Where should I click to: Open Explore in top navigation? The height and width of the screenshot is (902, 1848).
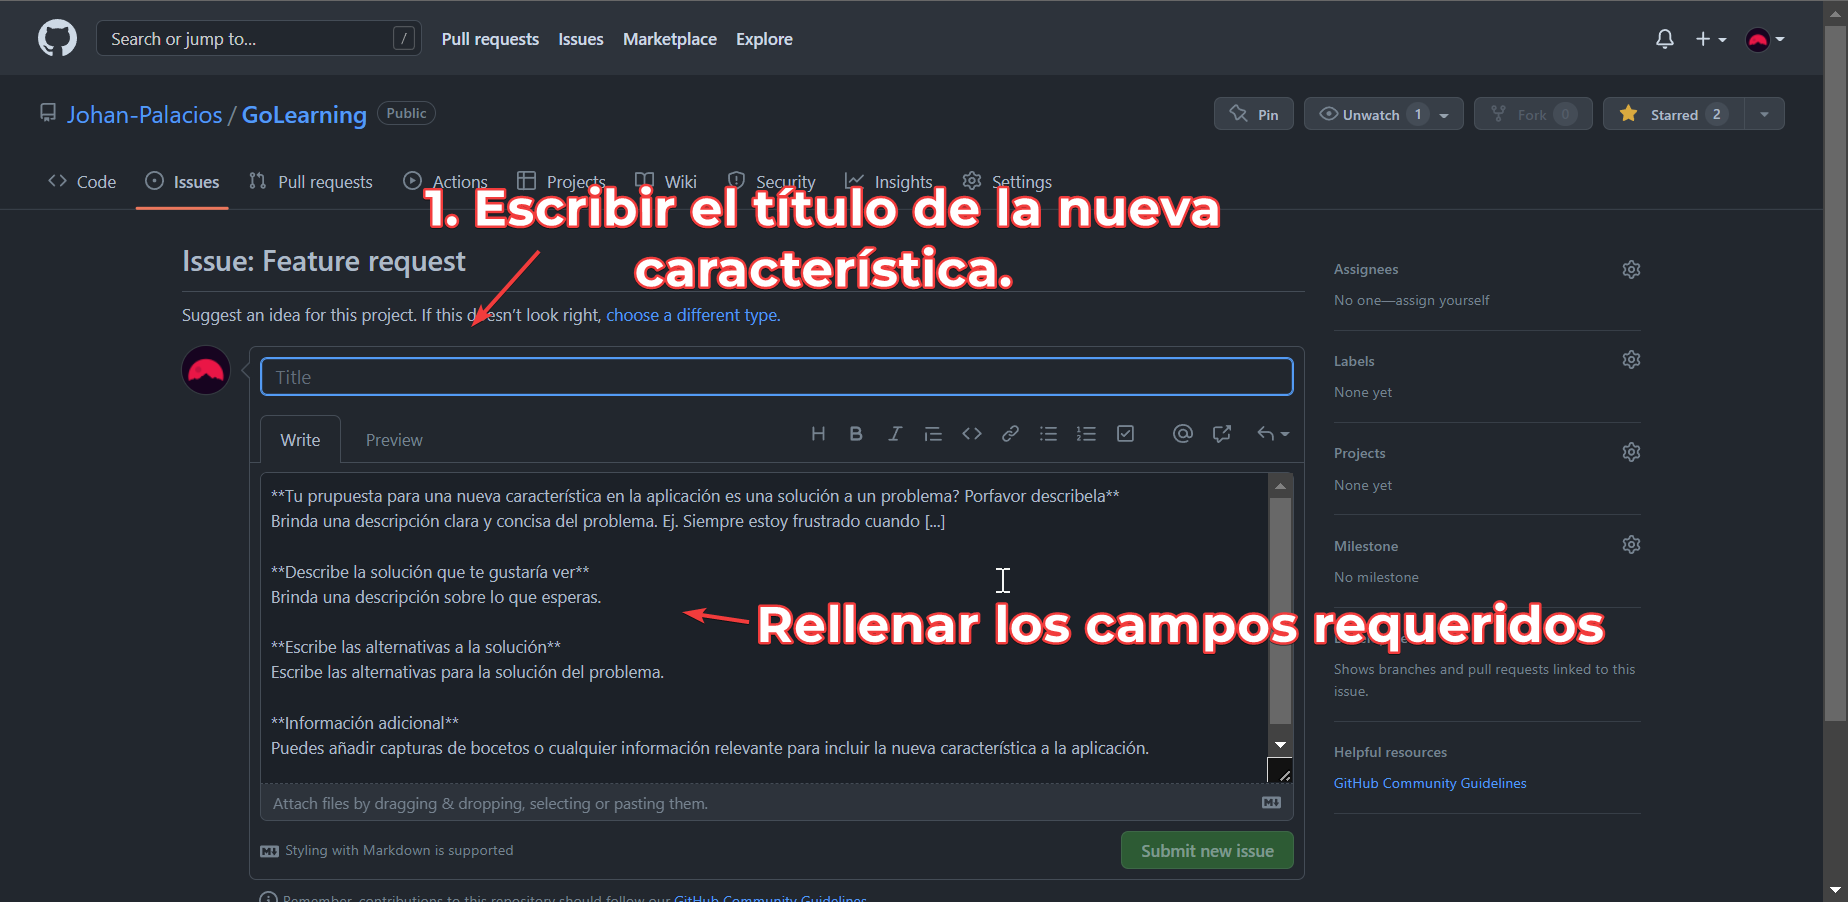click(764, 39)
